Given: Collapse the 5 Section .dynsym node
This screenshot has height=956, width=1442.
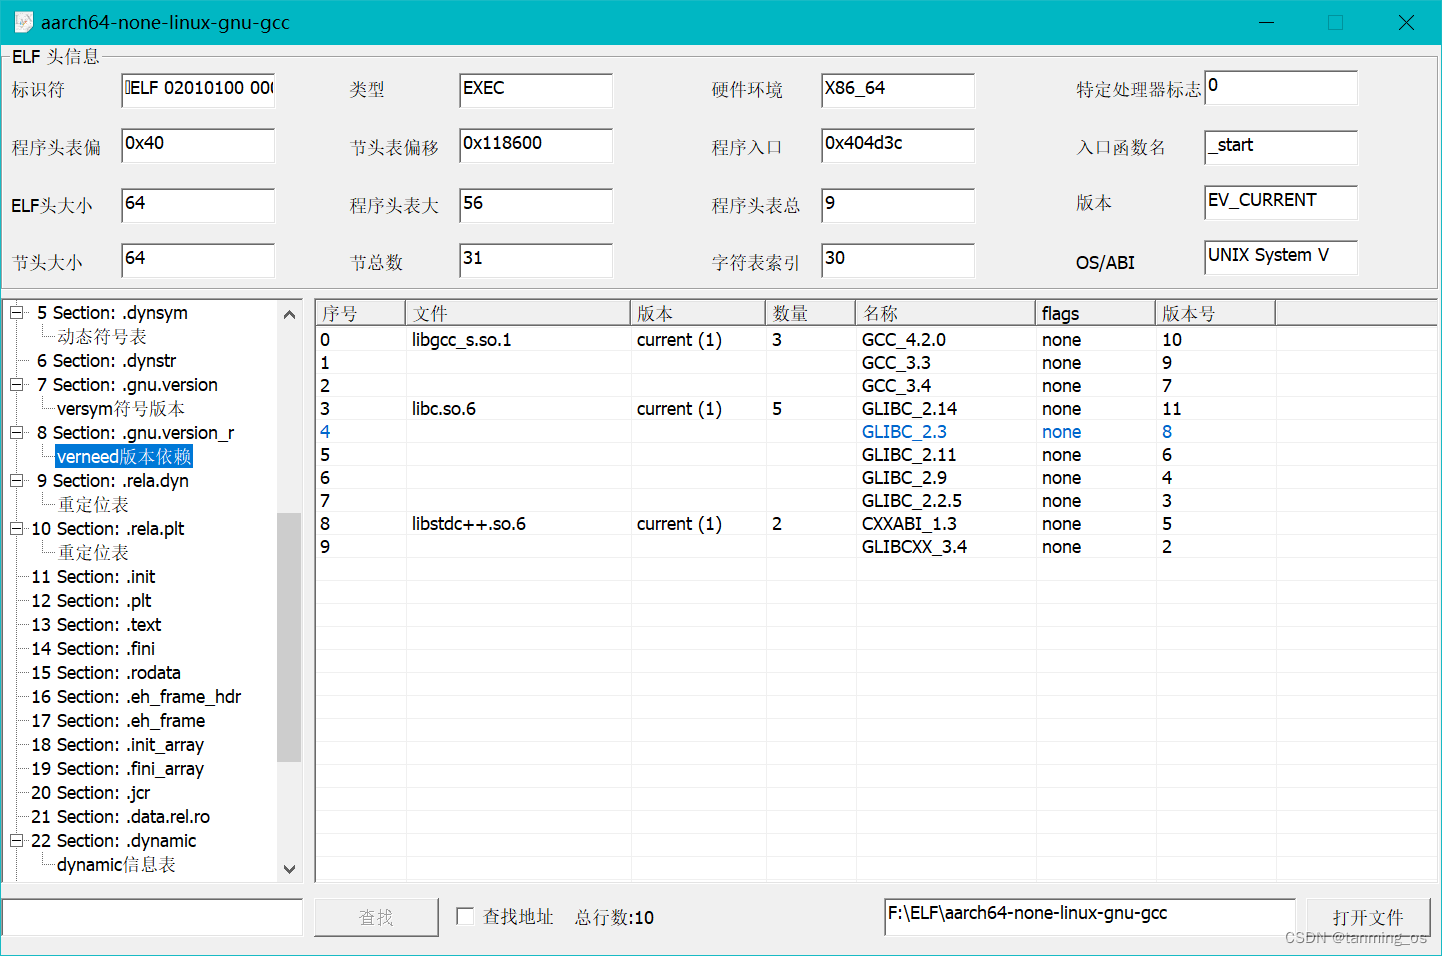Looking at the screenshot, I should (x=14, y=312).
